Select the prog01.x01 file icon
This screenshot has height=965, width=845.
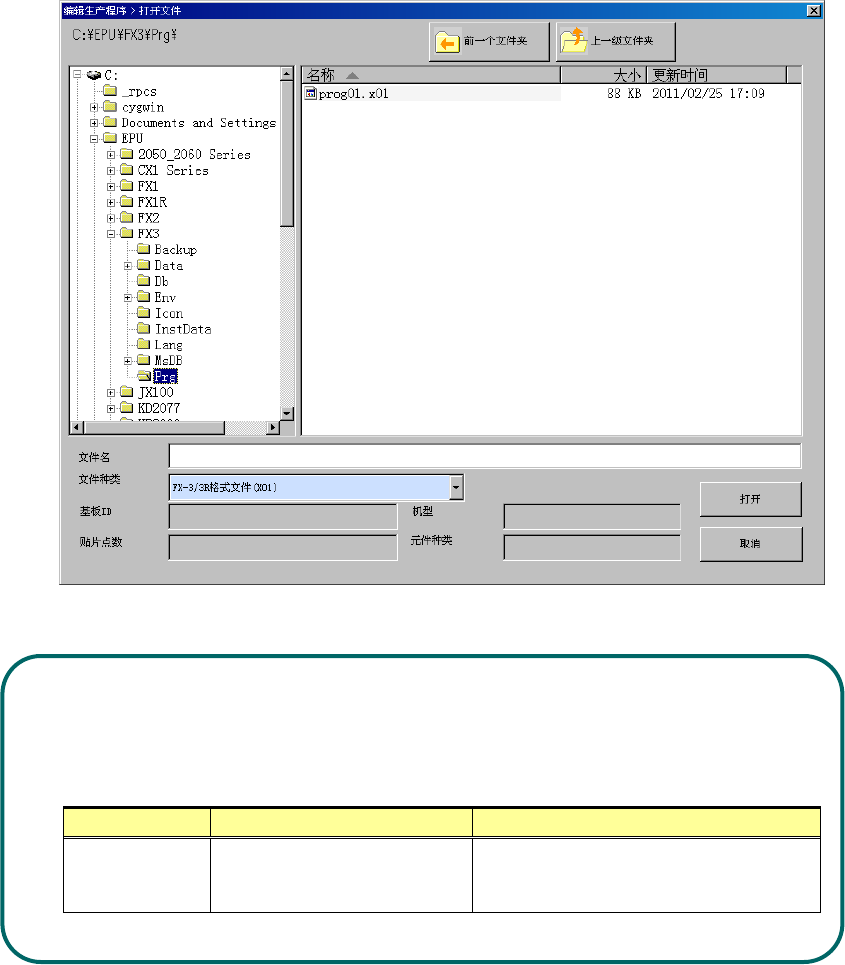coord(311,94)
